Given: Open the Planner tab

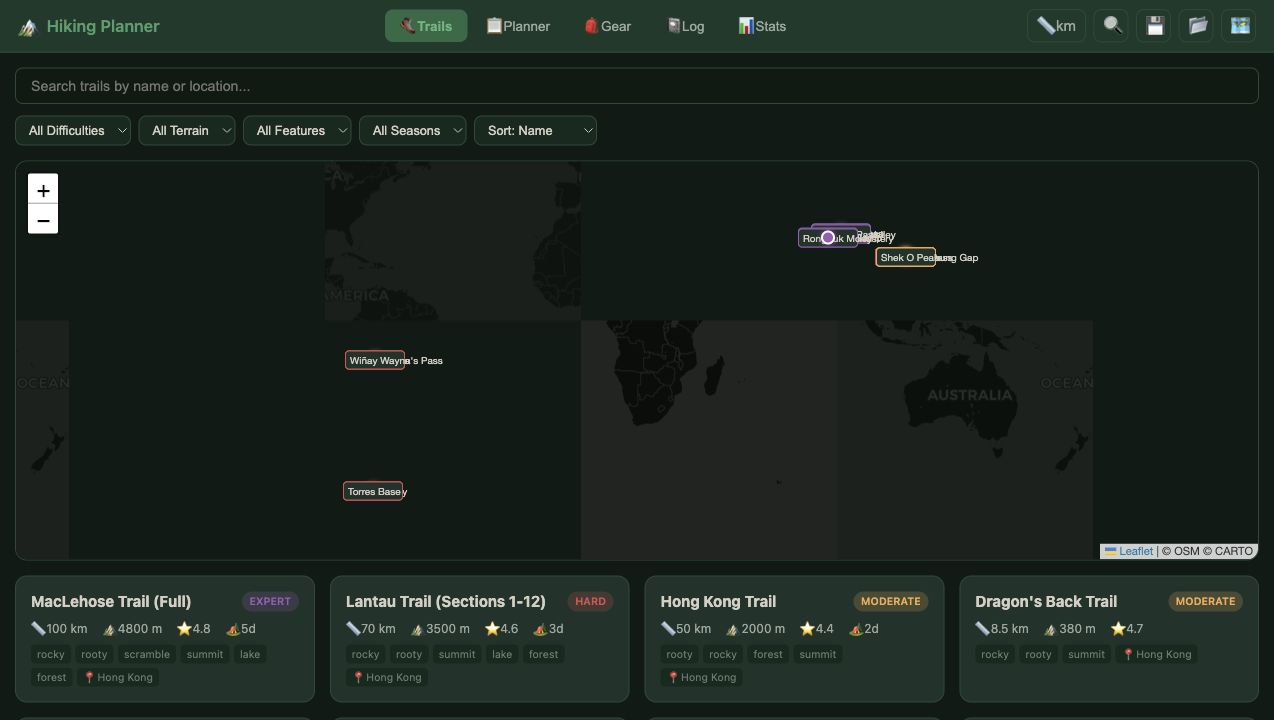Looking at the screenshot, I should point(518,26).
